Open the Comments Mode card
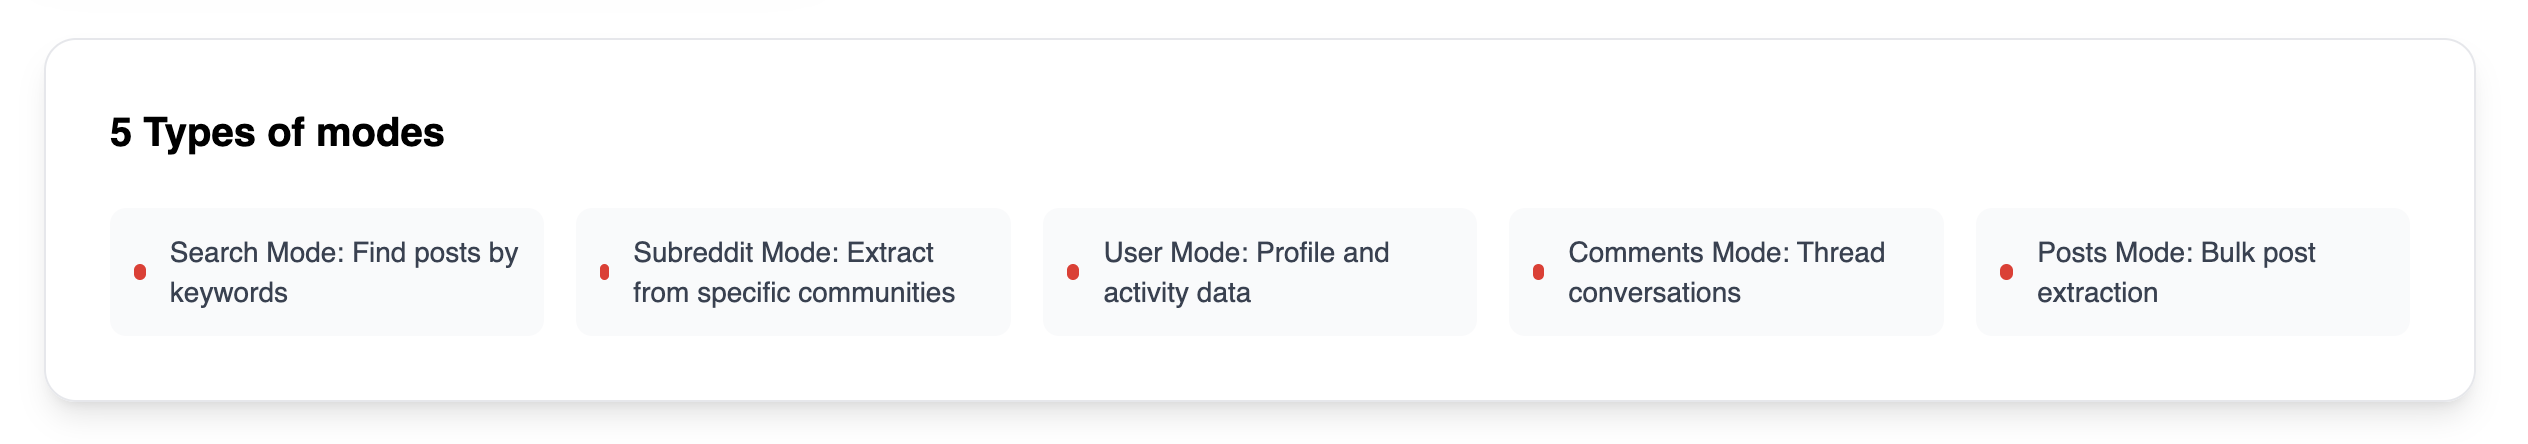 [x=1726, y=272]
